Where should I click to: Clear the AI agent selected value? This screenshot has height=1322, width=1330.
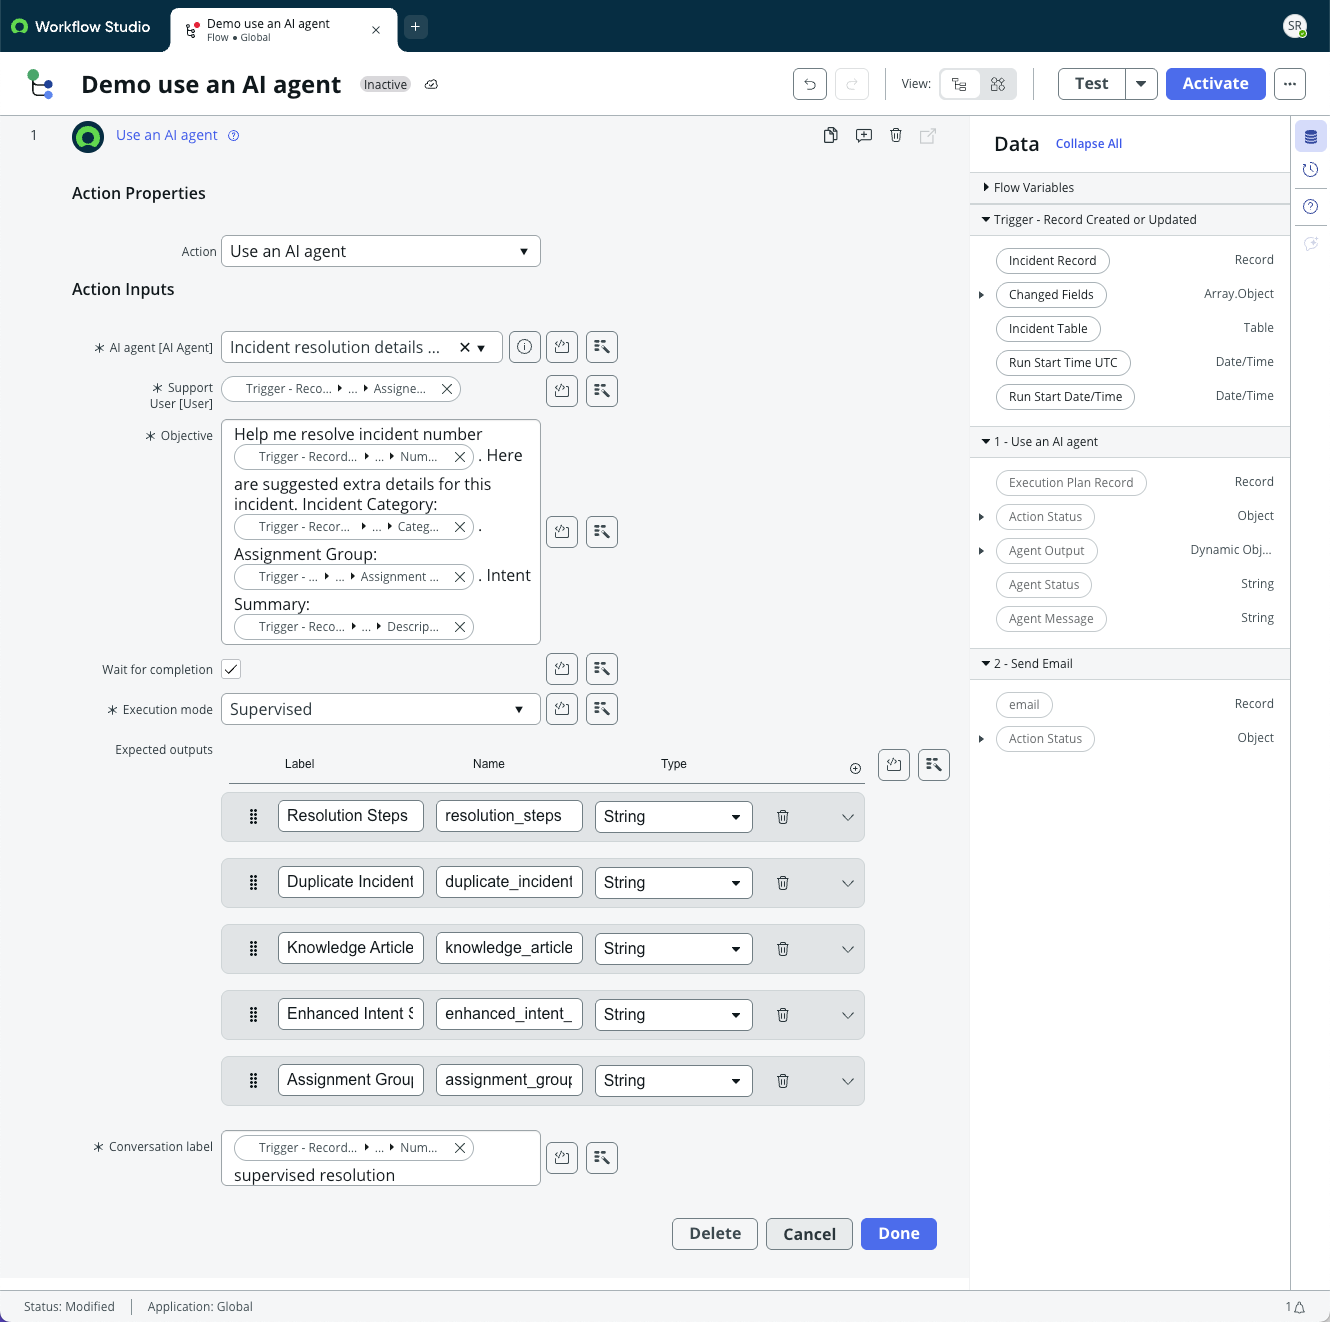[x=465, y=348]
